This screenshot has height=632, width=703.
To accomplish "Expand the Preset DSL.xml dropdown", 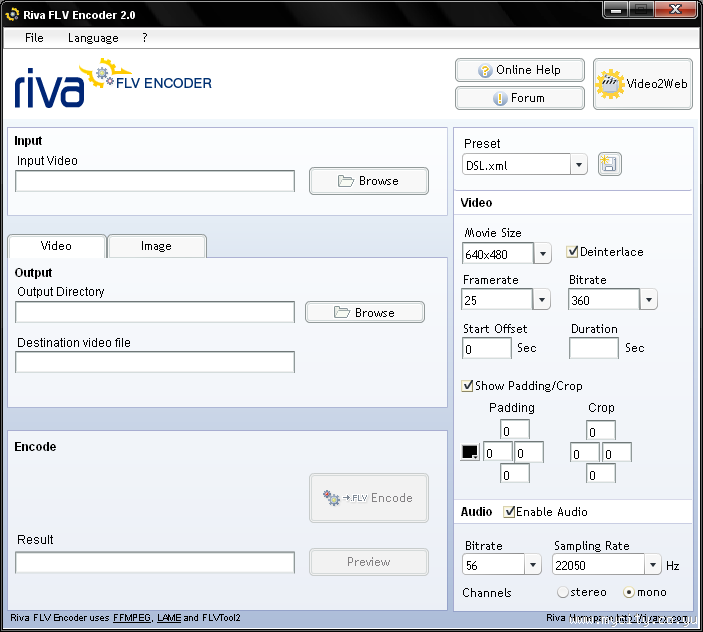I will pyautogui.click(x=578, y=164).
